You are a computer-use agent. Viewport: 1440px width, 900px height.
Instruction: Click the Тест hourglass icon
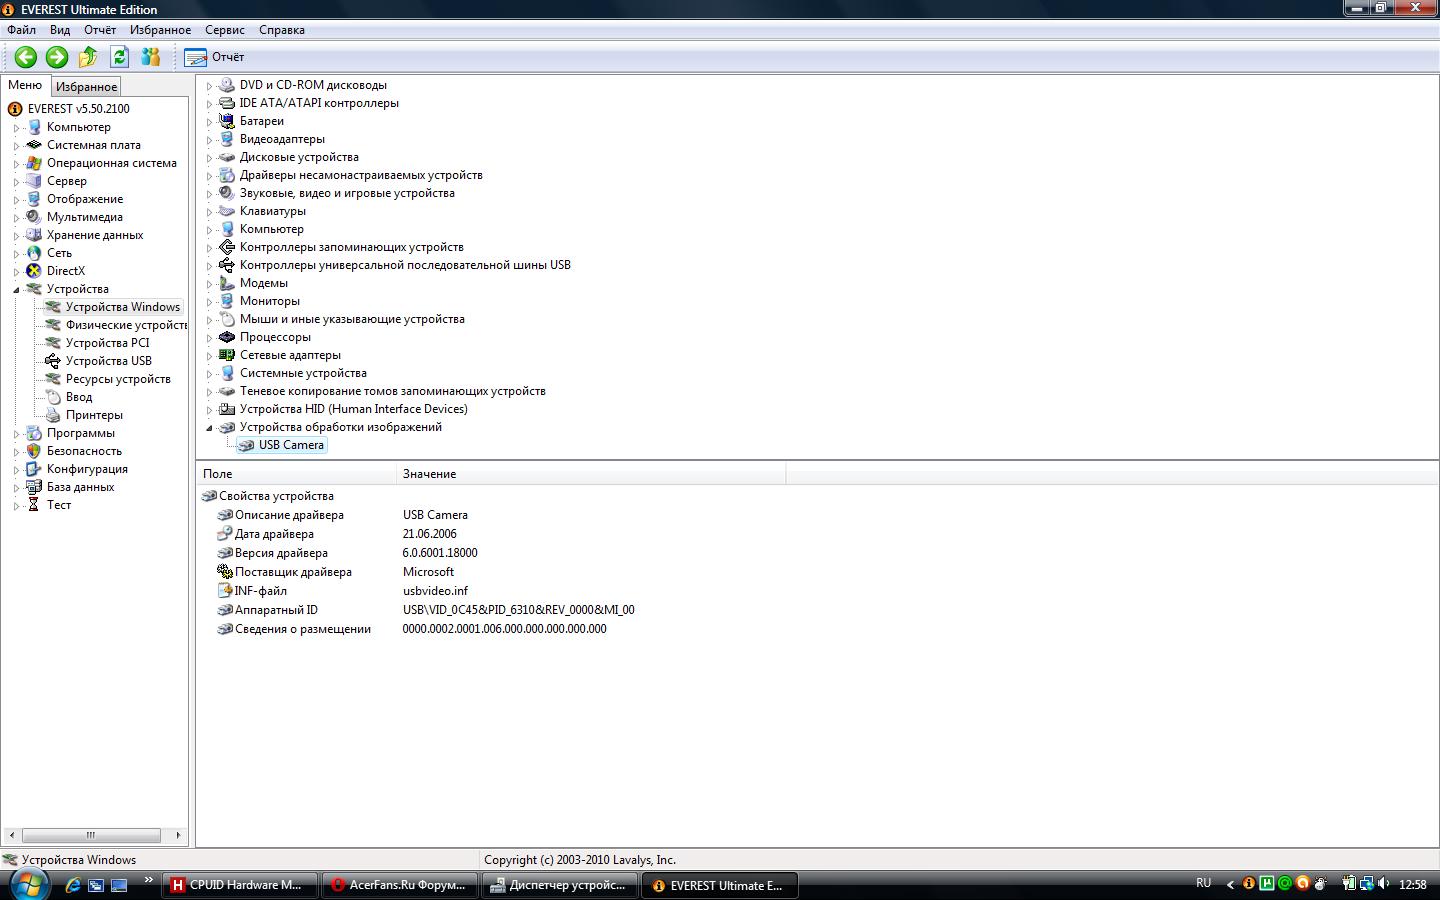[x=34, y=505]
